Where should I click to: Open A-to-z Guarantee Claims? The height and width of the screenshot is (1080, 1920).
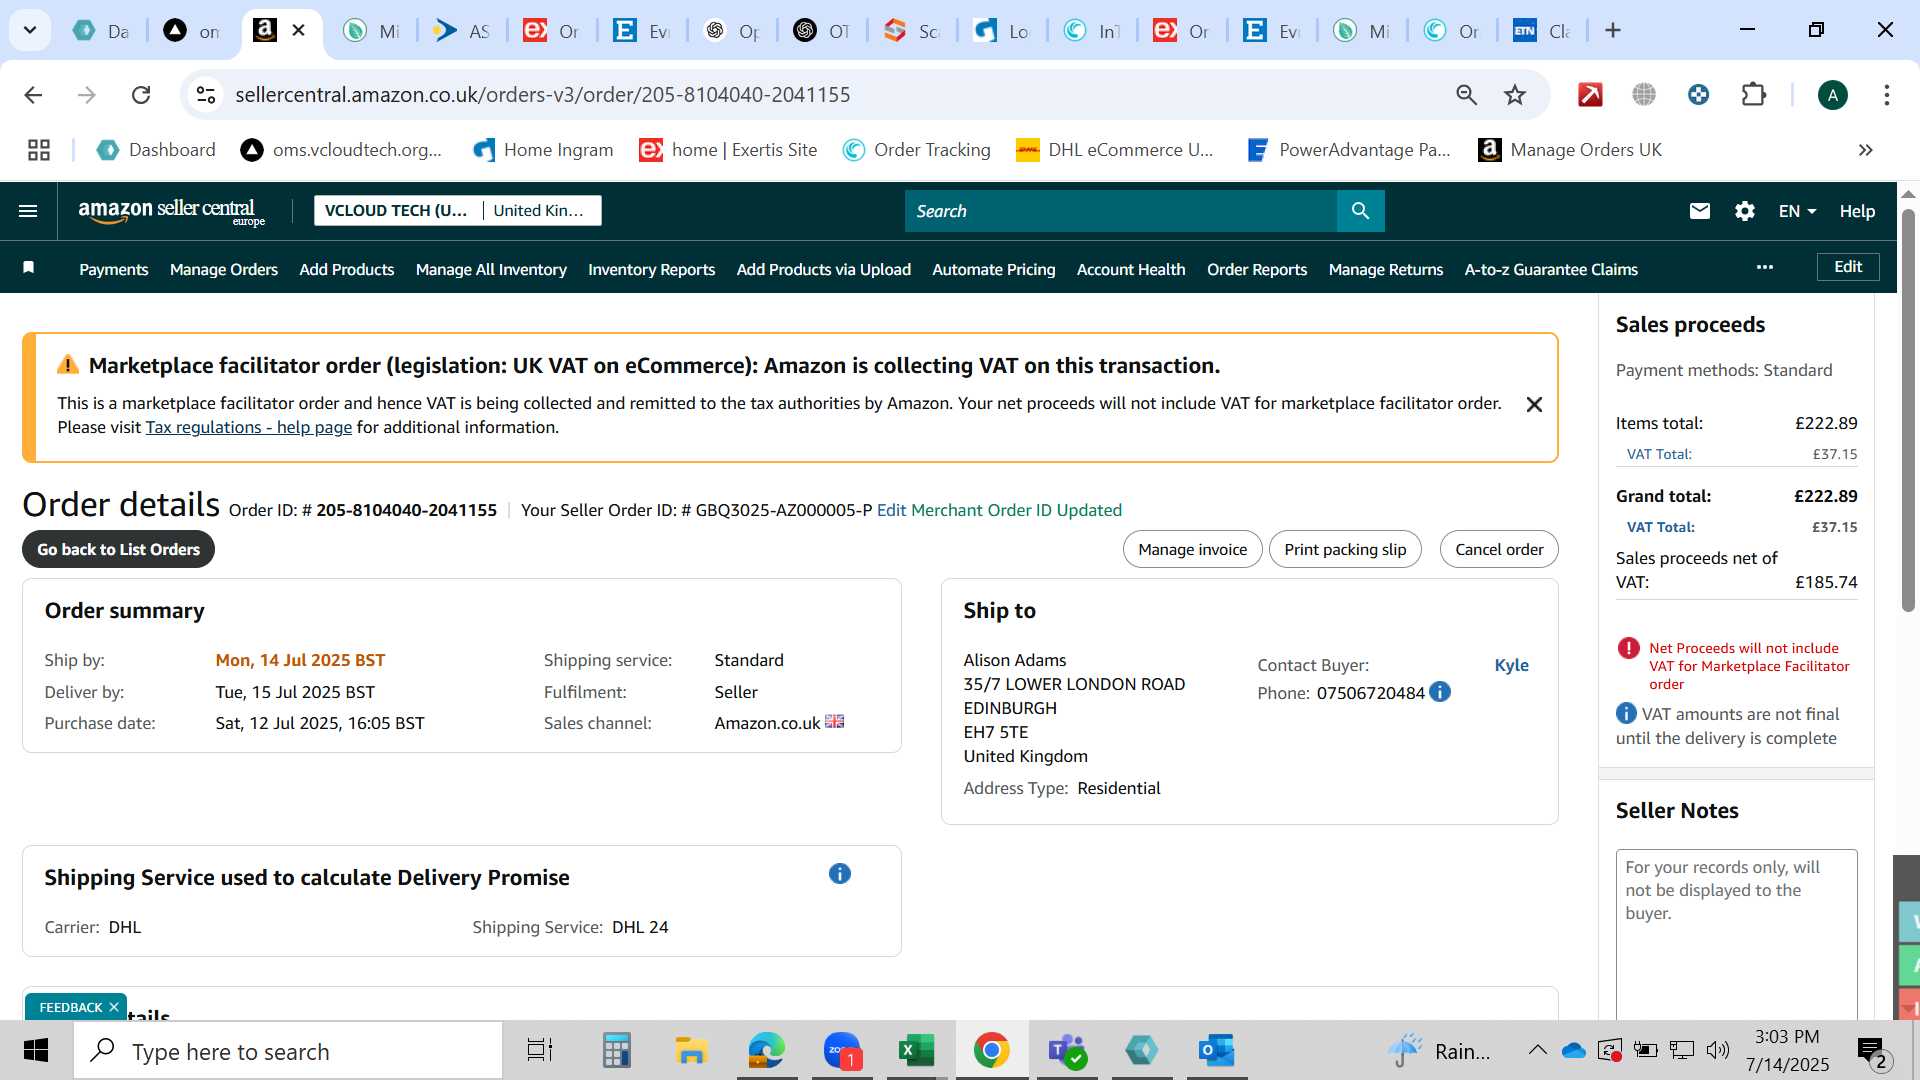[x=1551, y=269]
